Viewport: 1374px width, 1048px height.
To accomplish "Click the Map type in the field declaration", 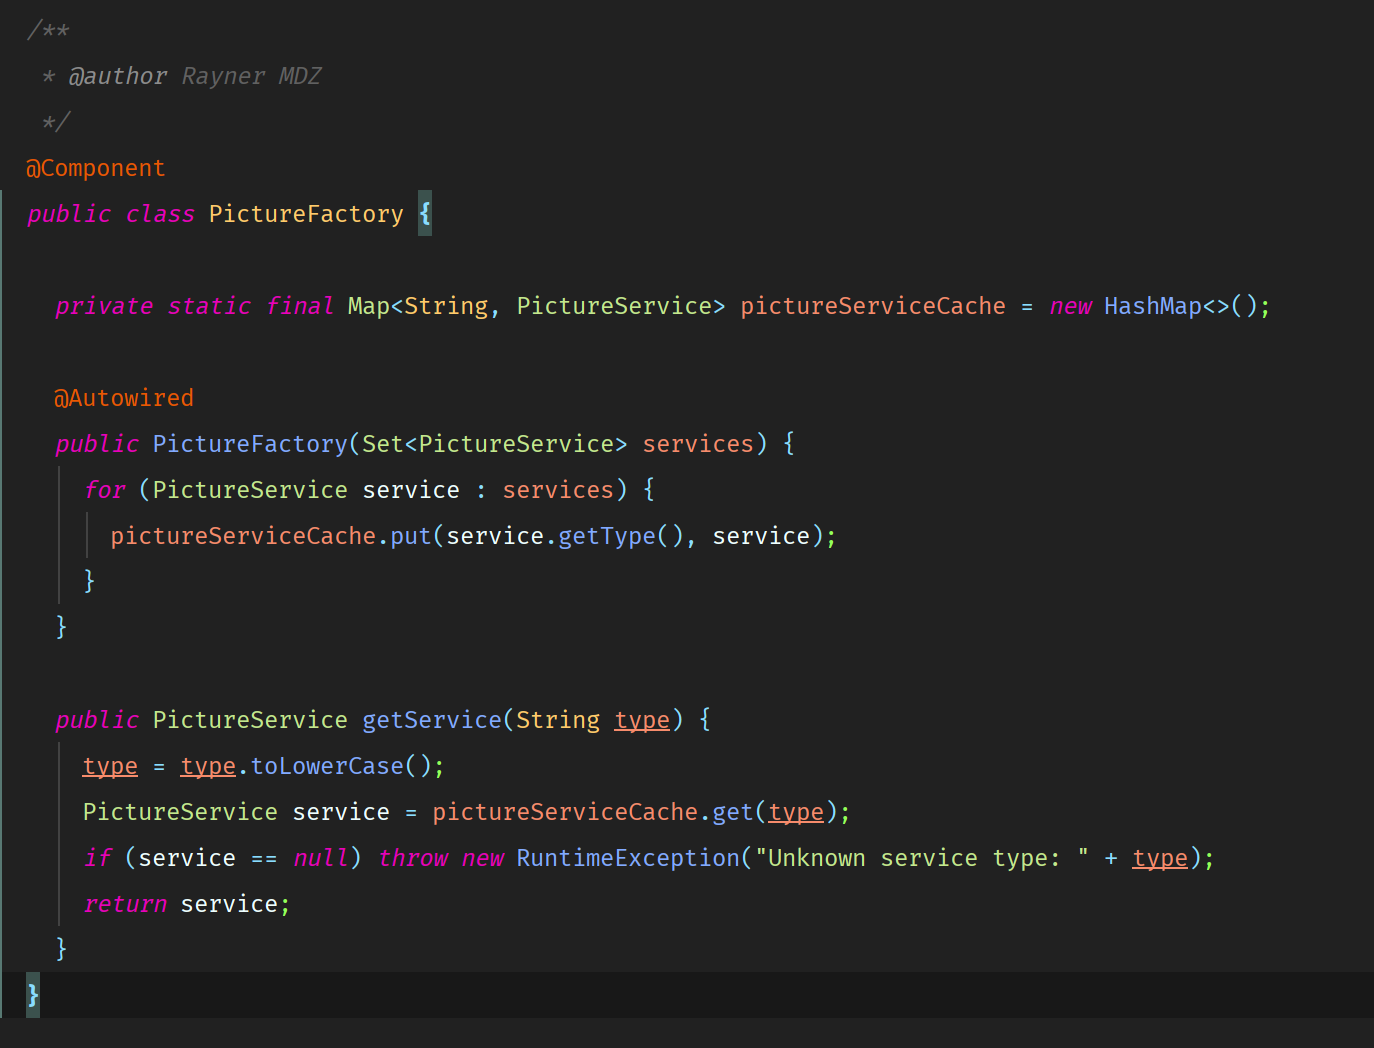I will point(368,306).
